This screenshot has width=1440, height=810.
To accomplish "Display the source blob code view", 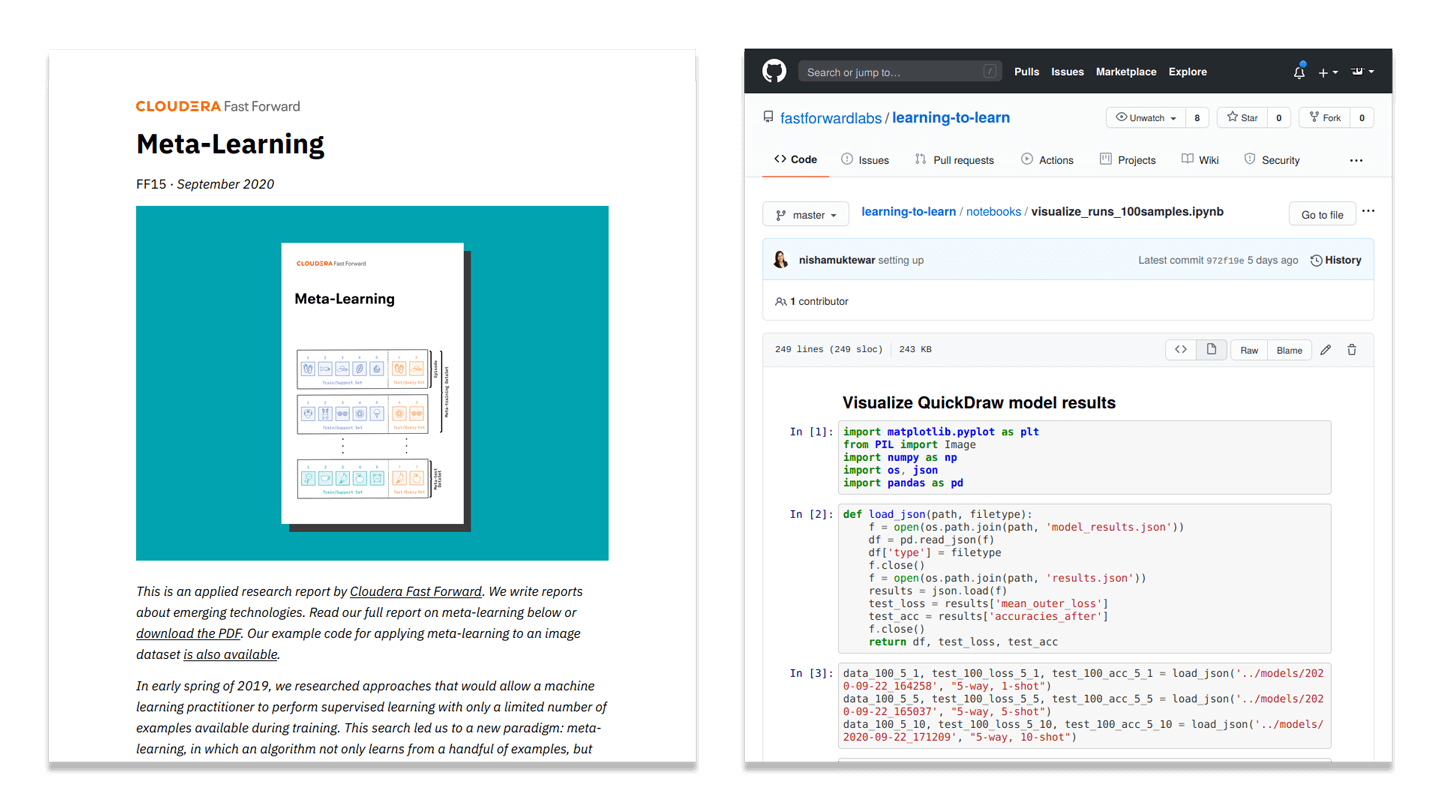I will pyautogui.click(x=1181, y=350).
